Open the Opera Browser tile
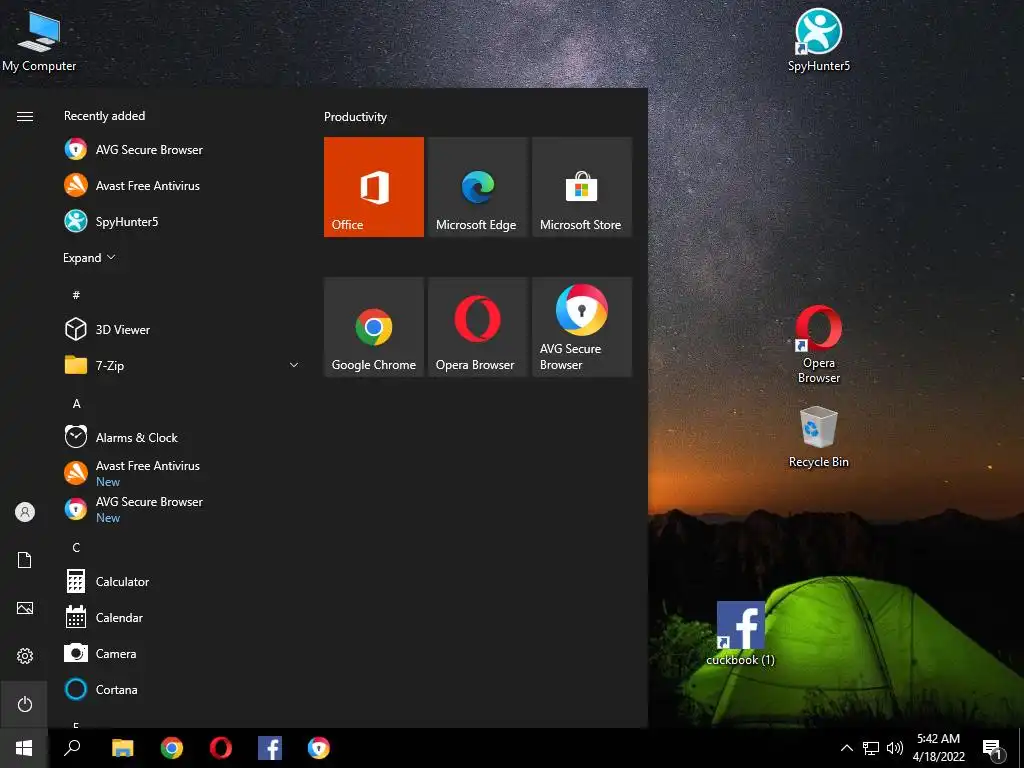This screenshot has width=1024, height=768. click(x=477, y=327)
